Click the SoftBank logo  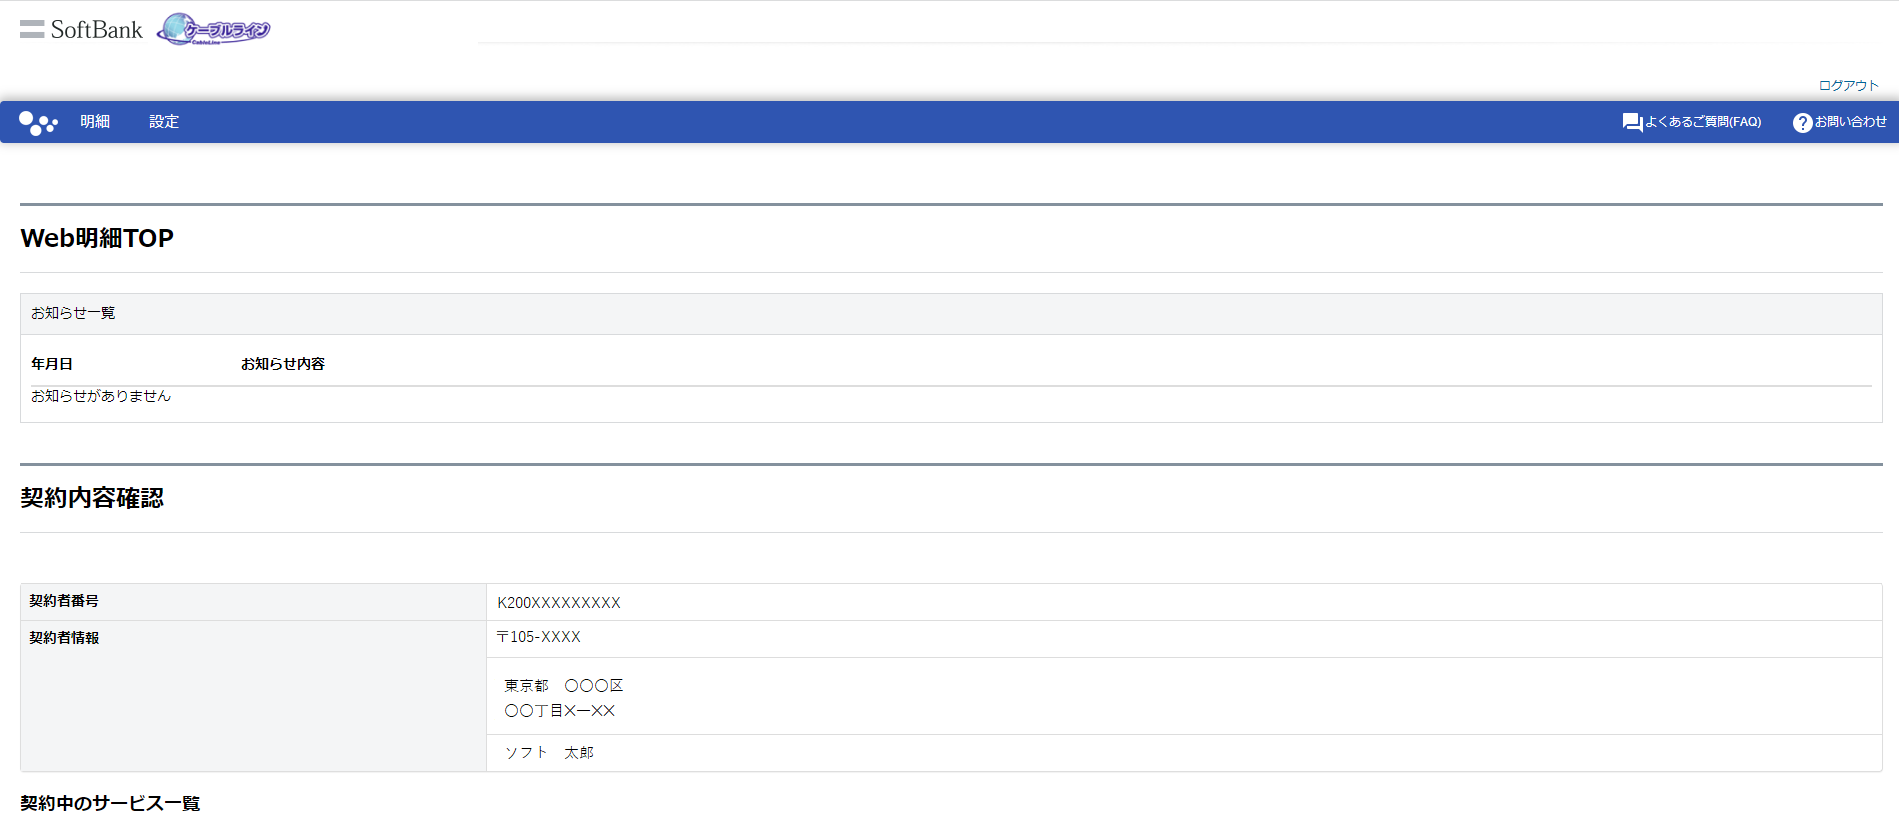click(x=81, y=30)
